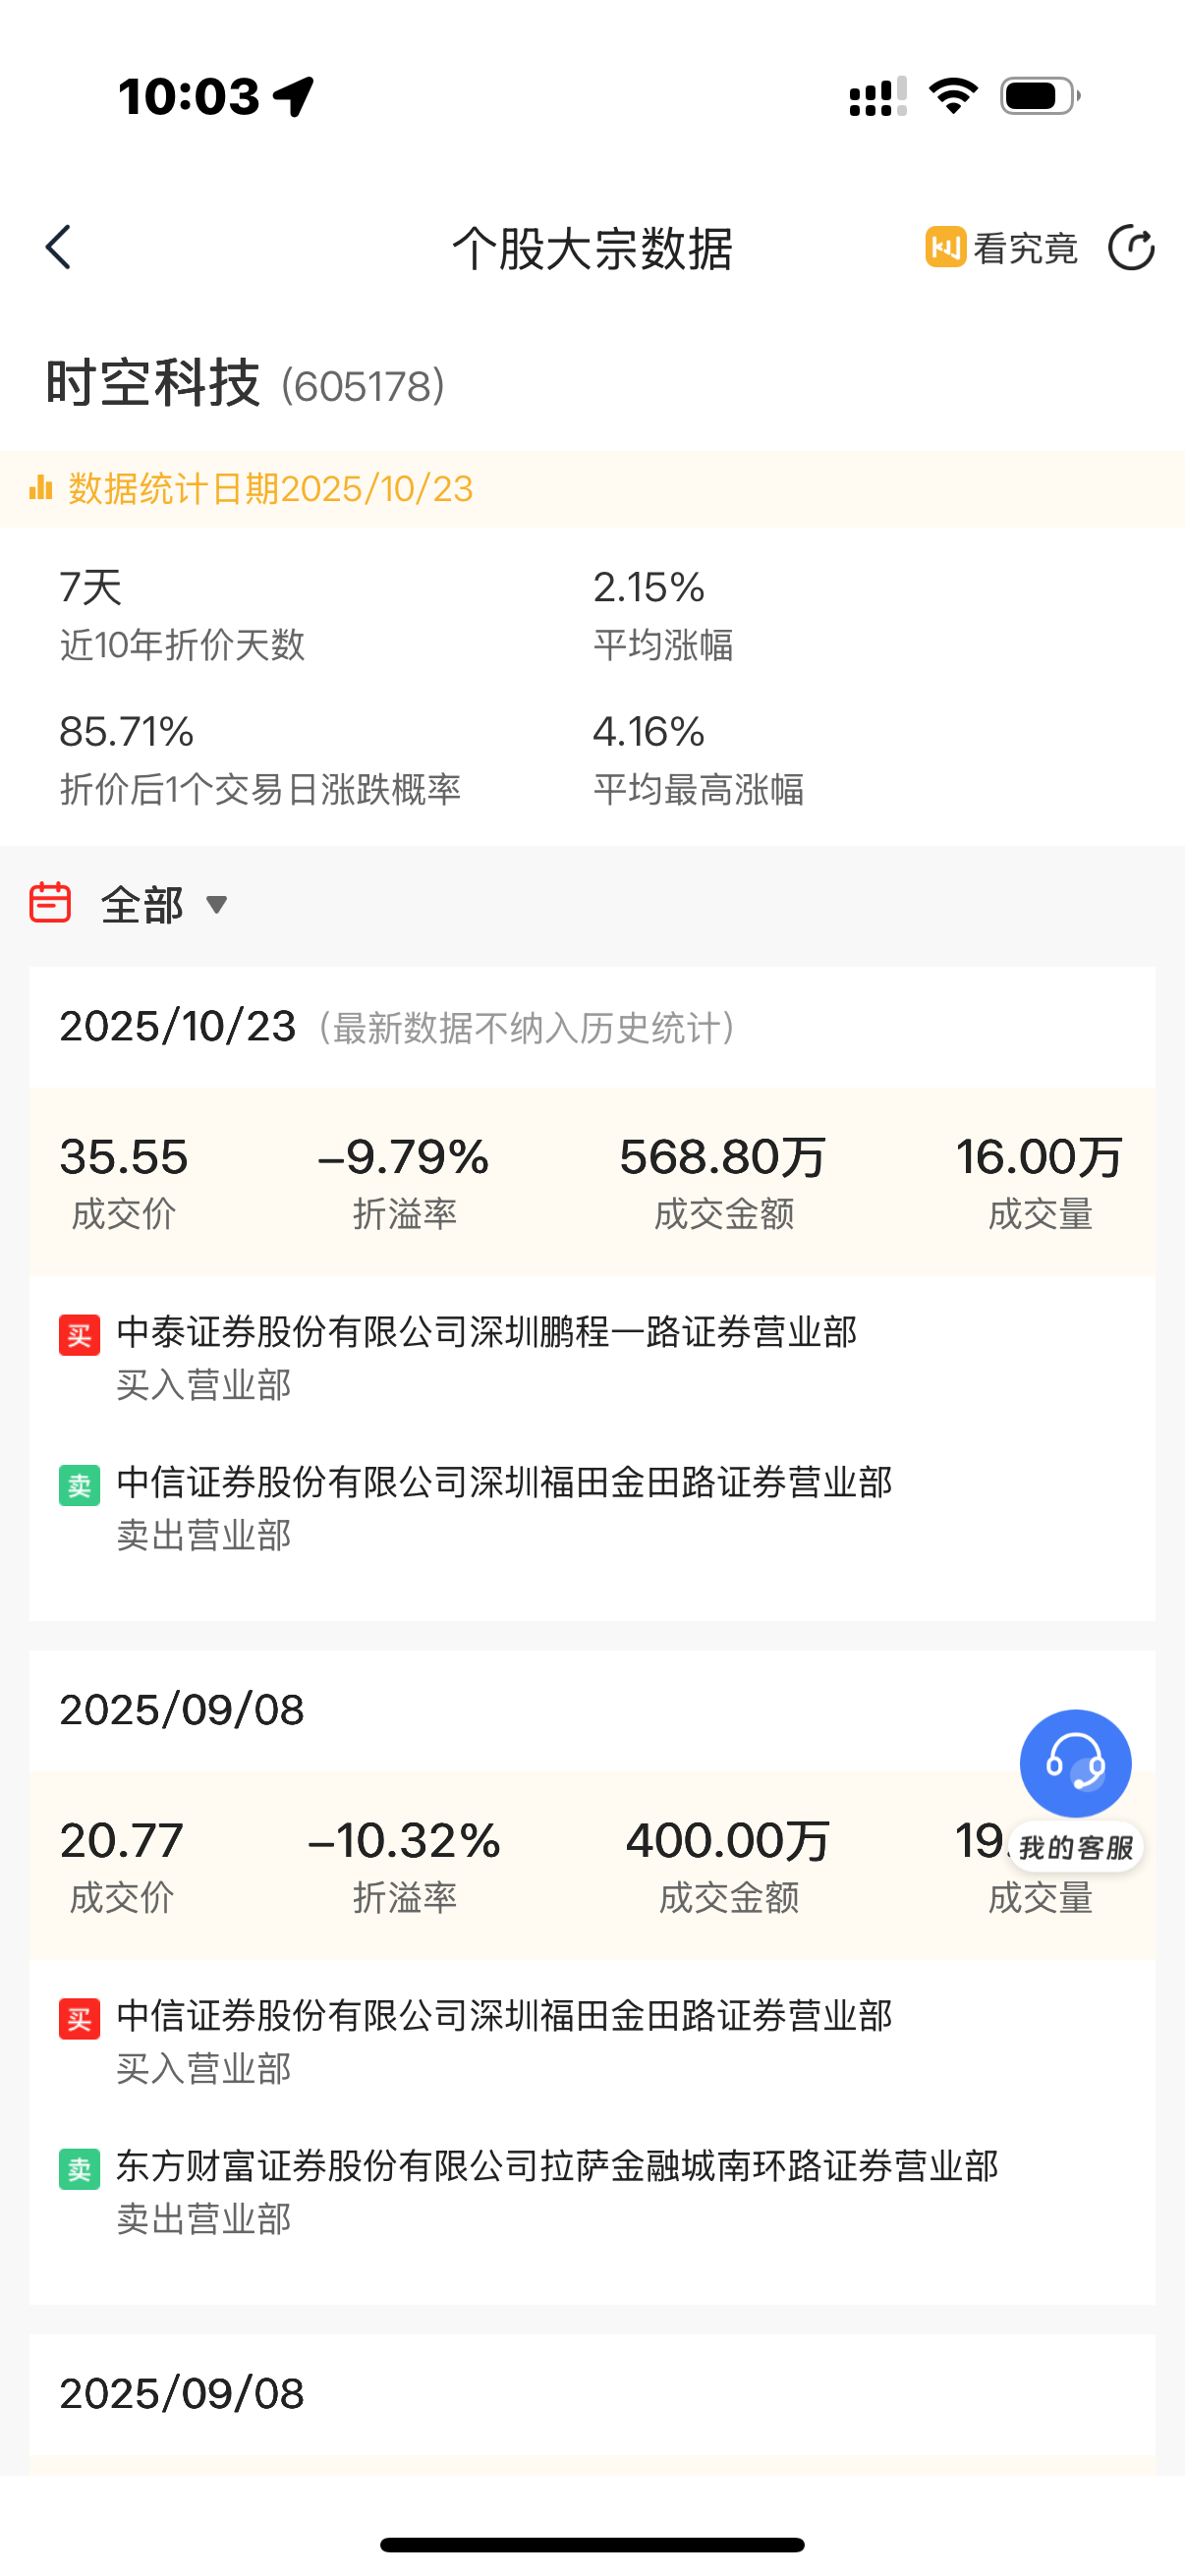Open the 我的客服 customer service bubble

[x=1076, y=1790]
